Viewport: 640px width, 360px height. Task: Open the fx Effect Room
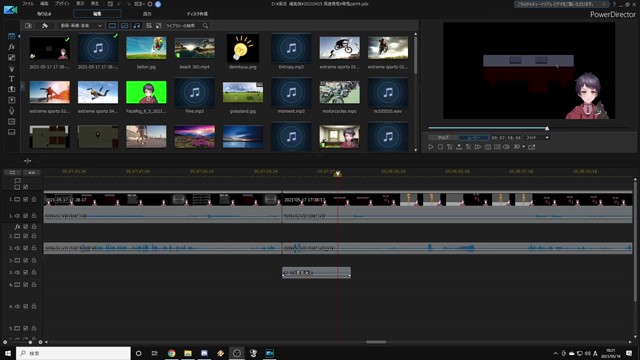point(11,47)
